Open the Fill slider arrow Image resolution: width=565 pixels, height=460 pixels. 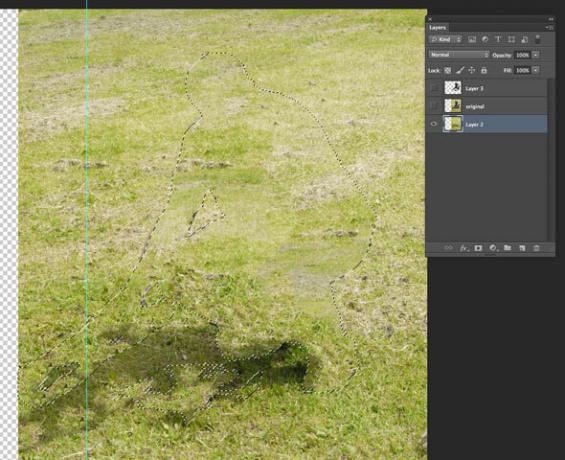tap(536, 70)
